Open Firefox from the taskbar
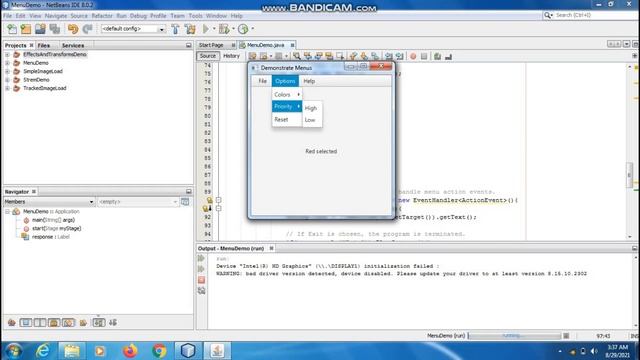The image size is (640, 360). [x=130, y=351]
